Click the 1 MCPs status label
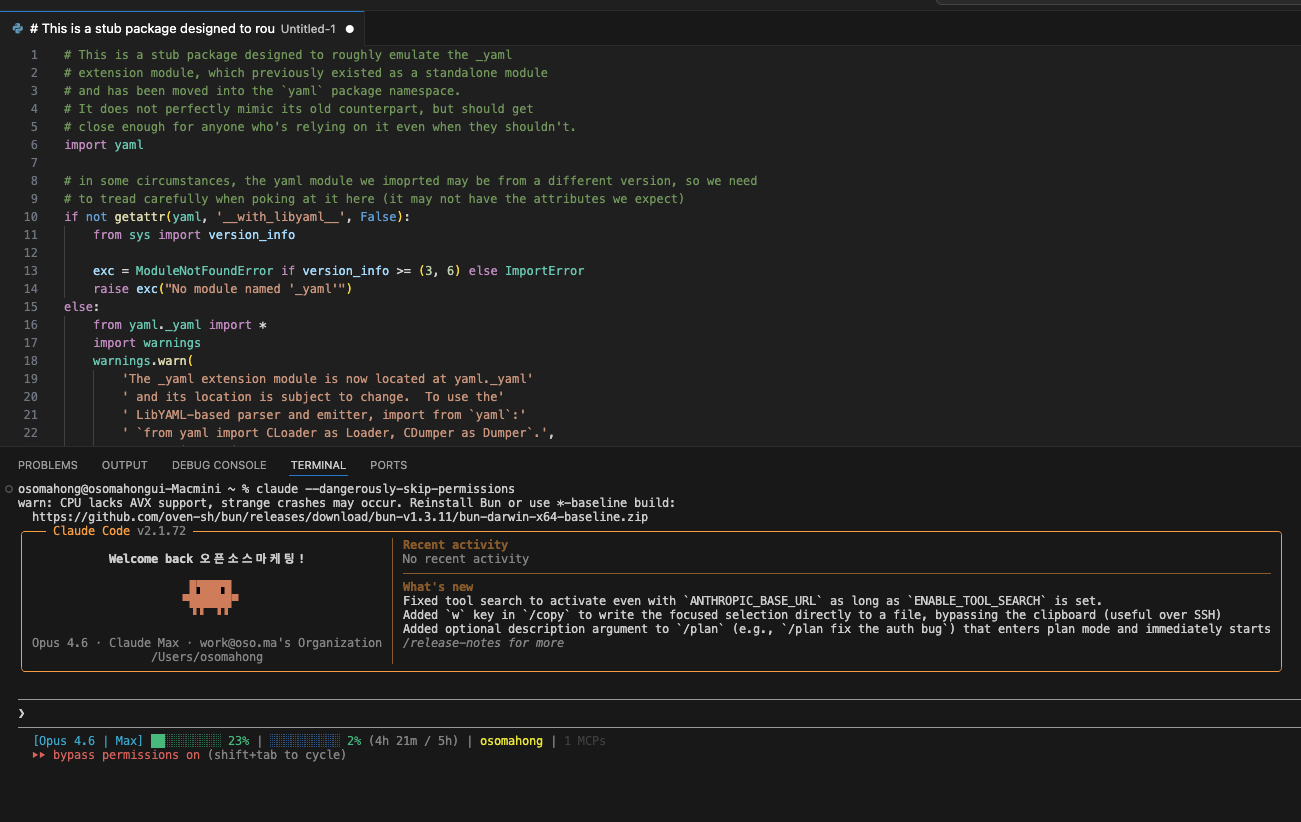The height and width of the screenshot is (822, 1301). pos(584,741)
